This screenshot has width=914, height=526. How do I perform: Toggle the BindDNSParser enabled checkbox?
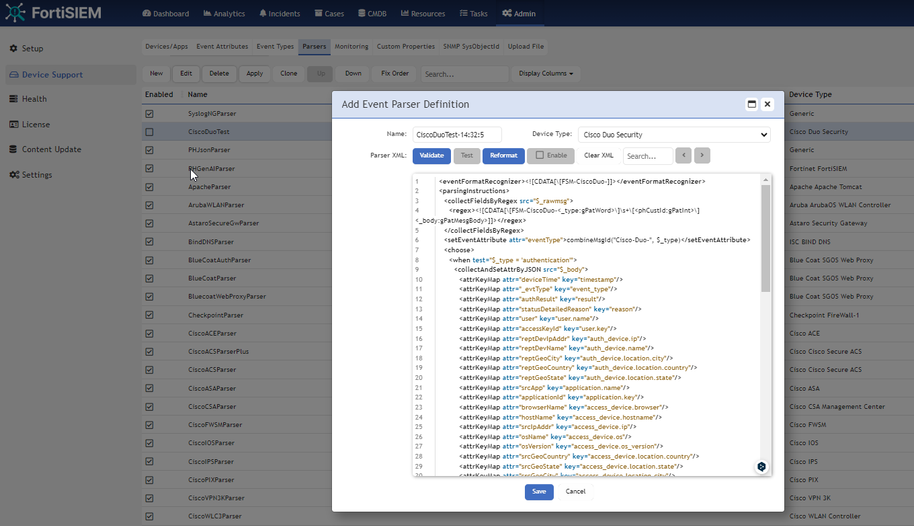(x=149, y=241)
